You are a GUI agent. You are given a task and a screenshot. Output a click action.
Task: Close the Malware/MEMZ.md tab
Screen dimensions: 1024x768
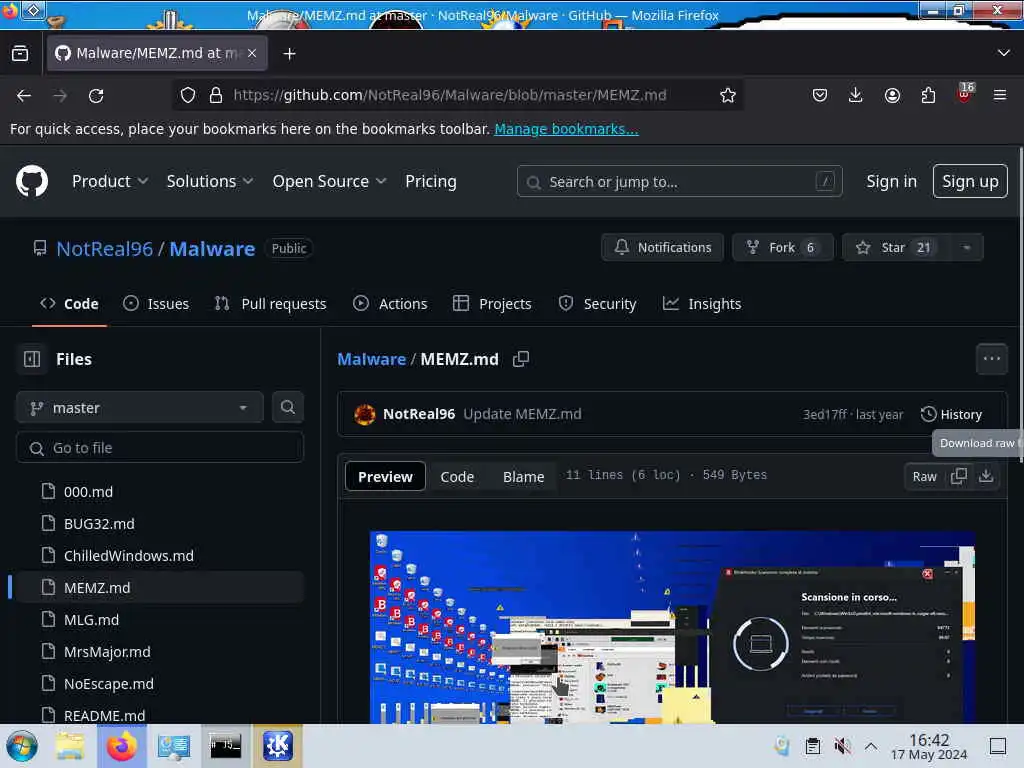point(252,53)
